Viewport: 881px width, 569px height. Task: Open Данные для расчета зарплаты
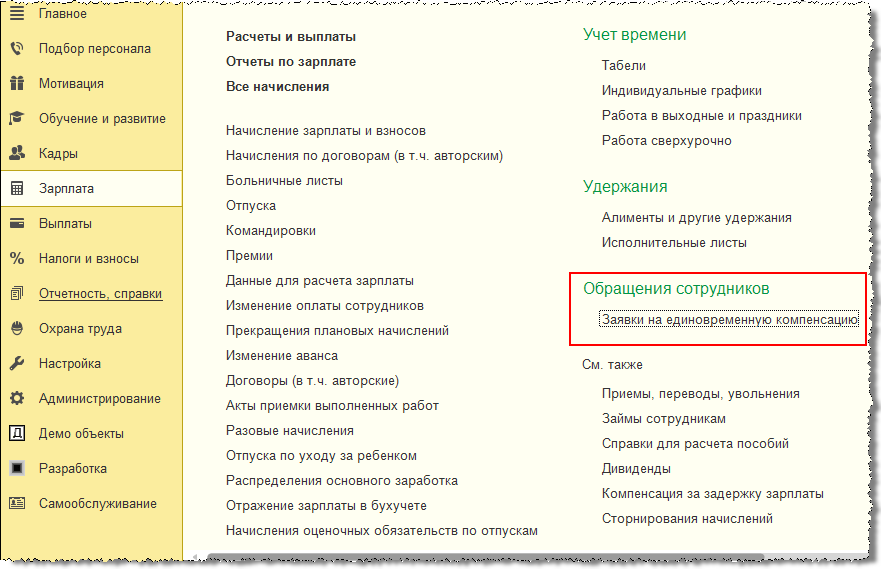[319, 281]
